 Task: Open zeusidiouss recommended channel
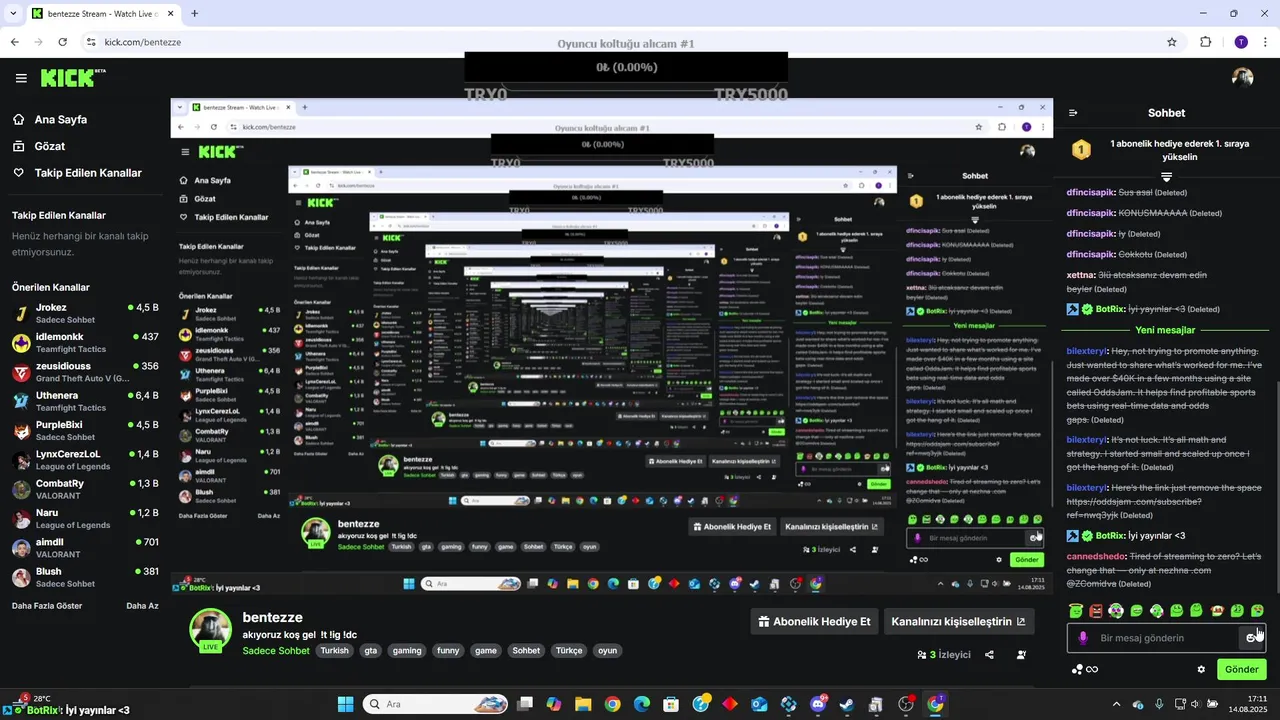coord(85,372)
